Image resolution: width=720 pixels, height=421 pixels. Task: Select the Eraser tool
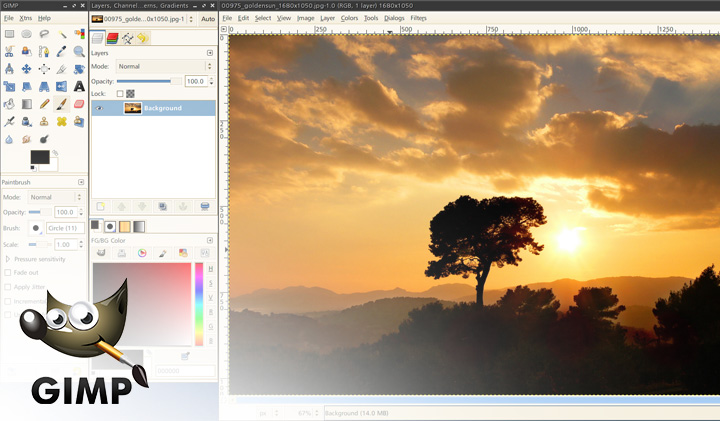click(x=79, y=104)
